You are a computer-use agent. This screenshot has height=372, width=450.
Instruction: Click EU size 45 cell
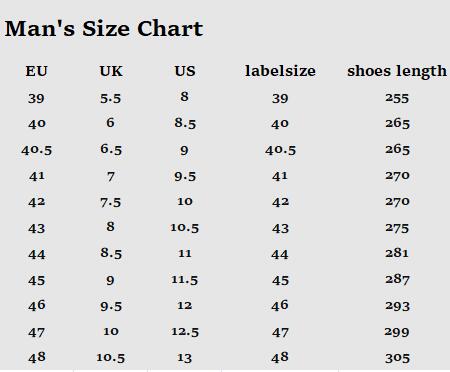pyautogui.click(x=37, y=280)
